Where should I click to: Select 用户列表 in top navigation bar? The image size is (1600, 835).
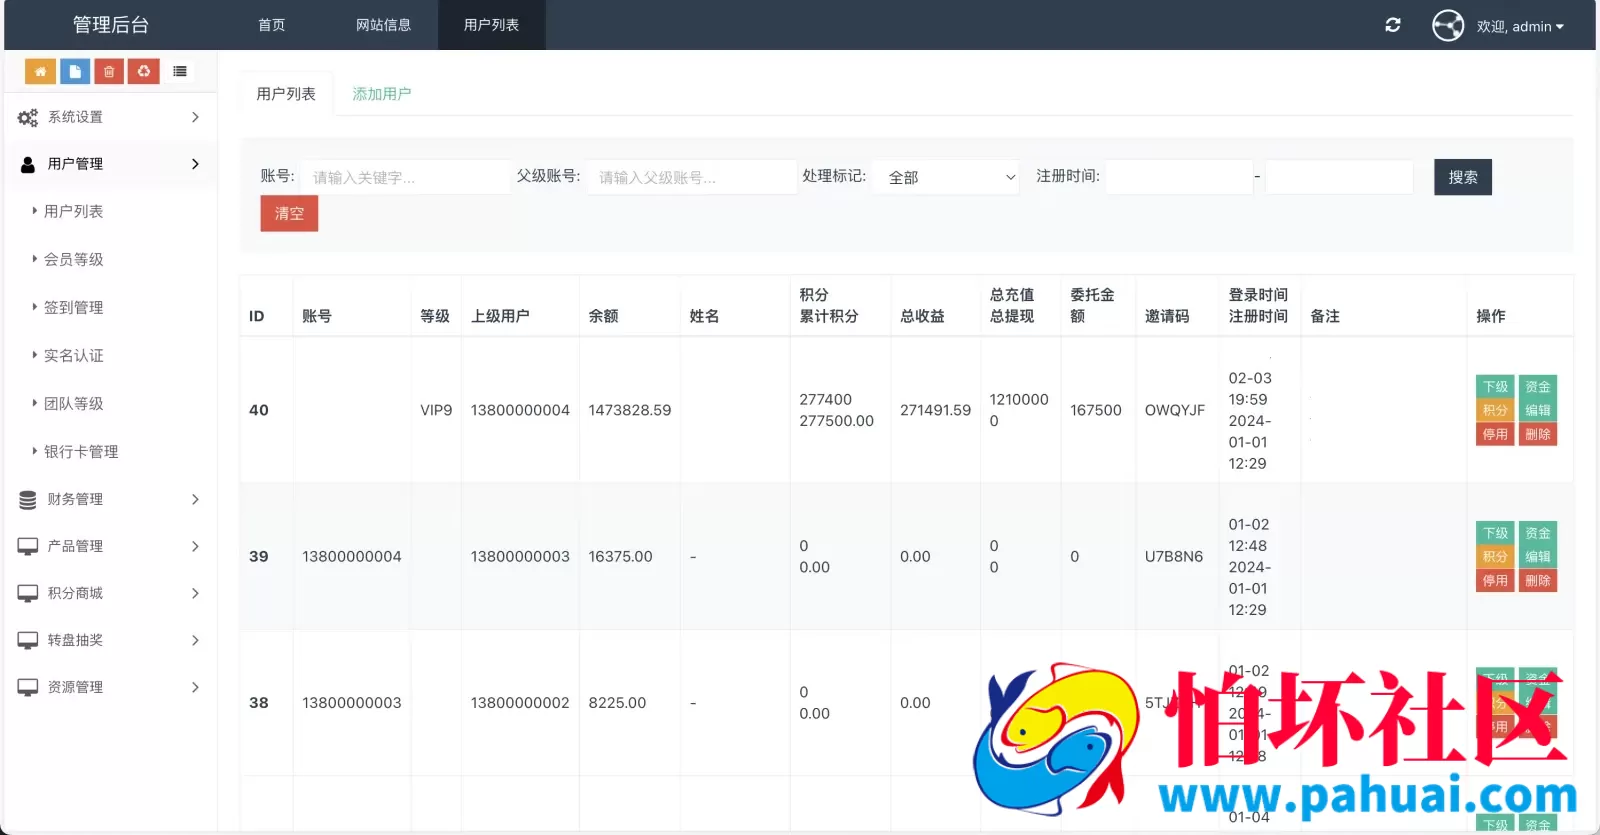point(491,25)
